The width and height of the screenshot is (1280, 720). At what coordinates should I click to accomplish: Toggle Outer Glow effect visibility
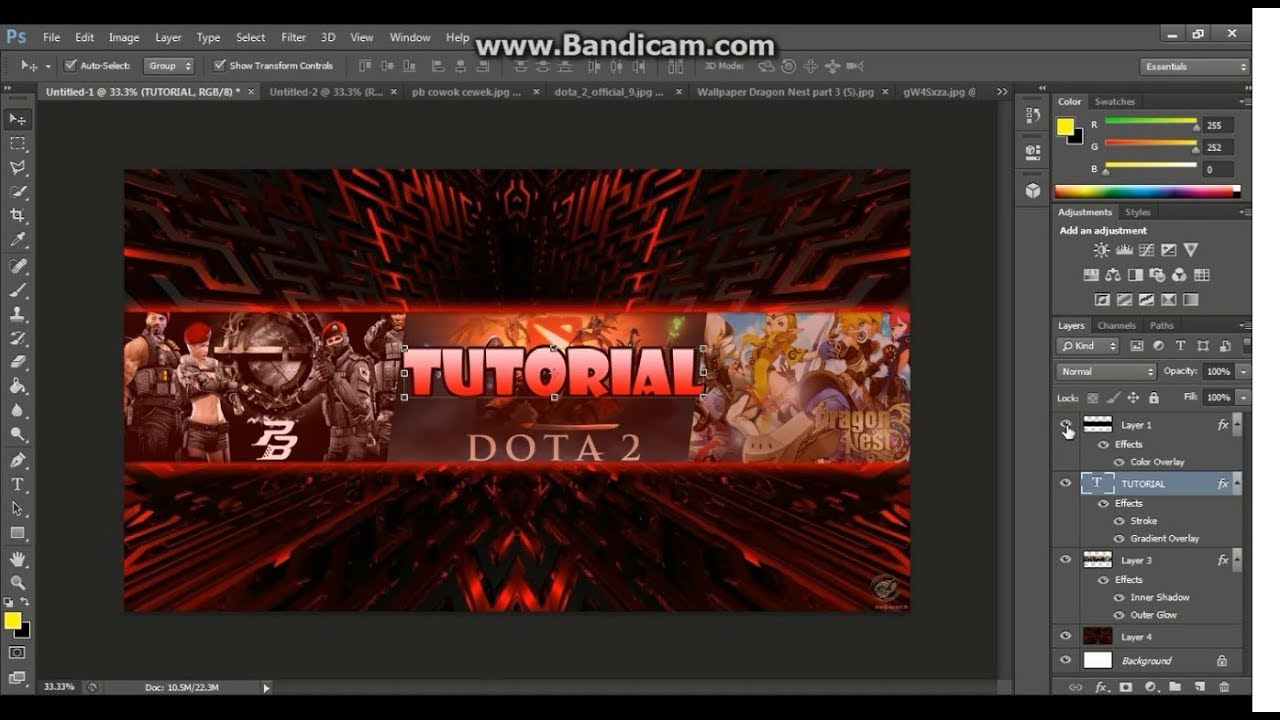click(x=1119, y=615)
